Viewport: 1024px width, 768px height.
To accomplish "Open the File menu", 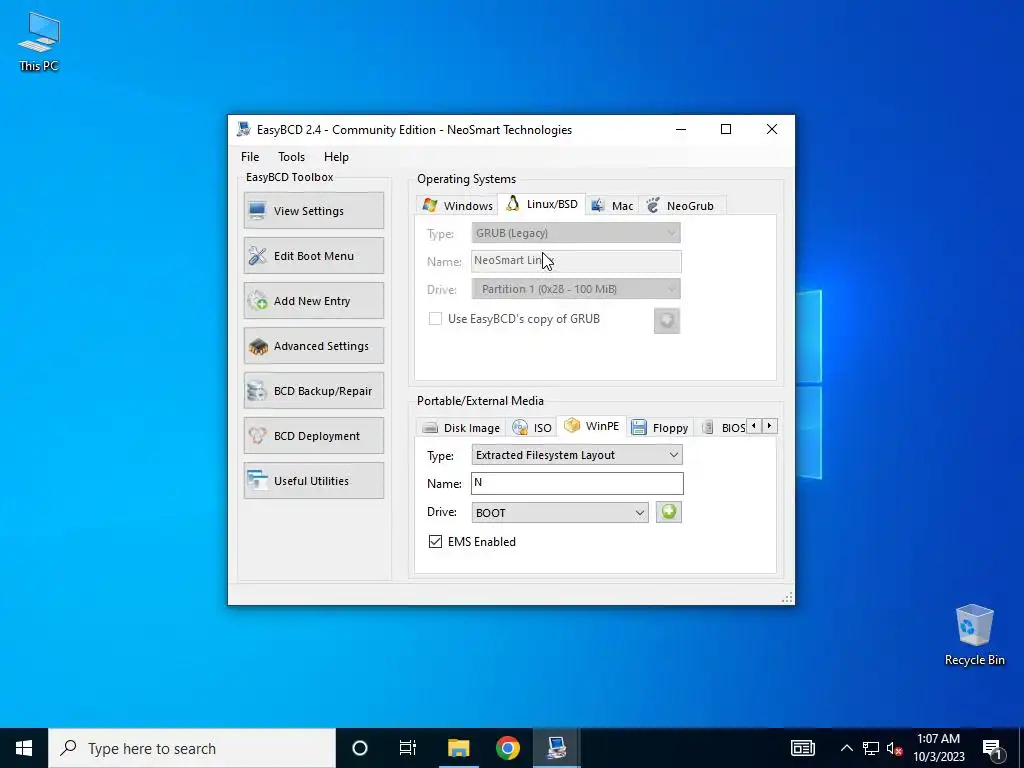I will 249,157.
